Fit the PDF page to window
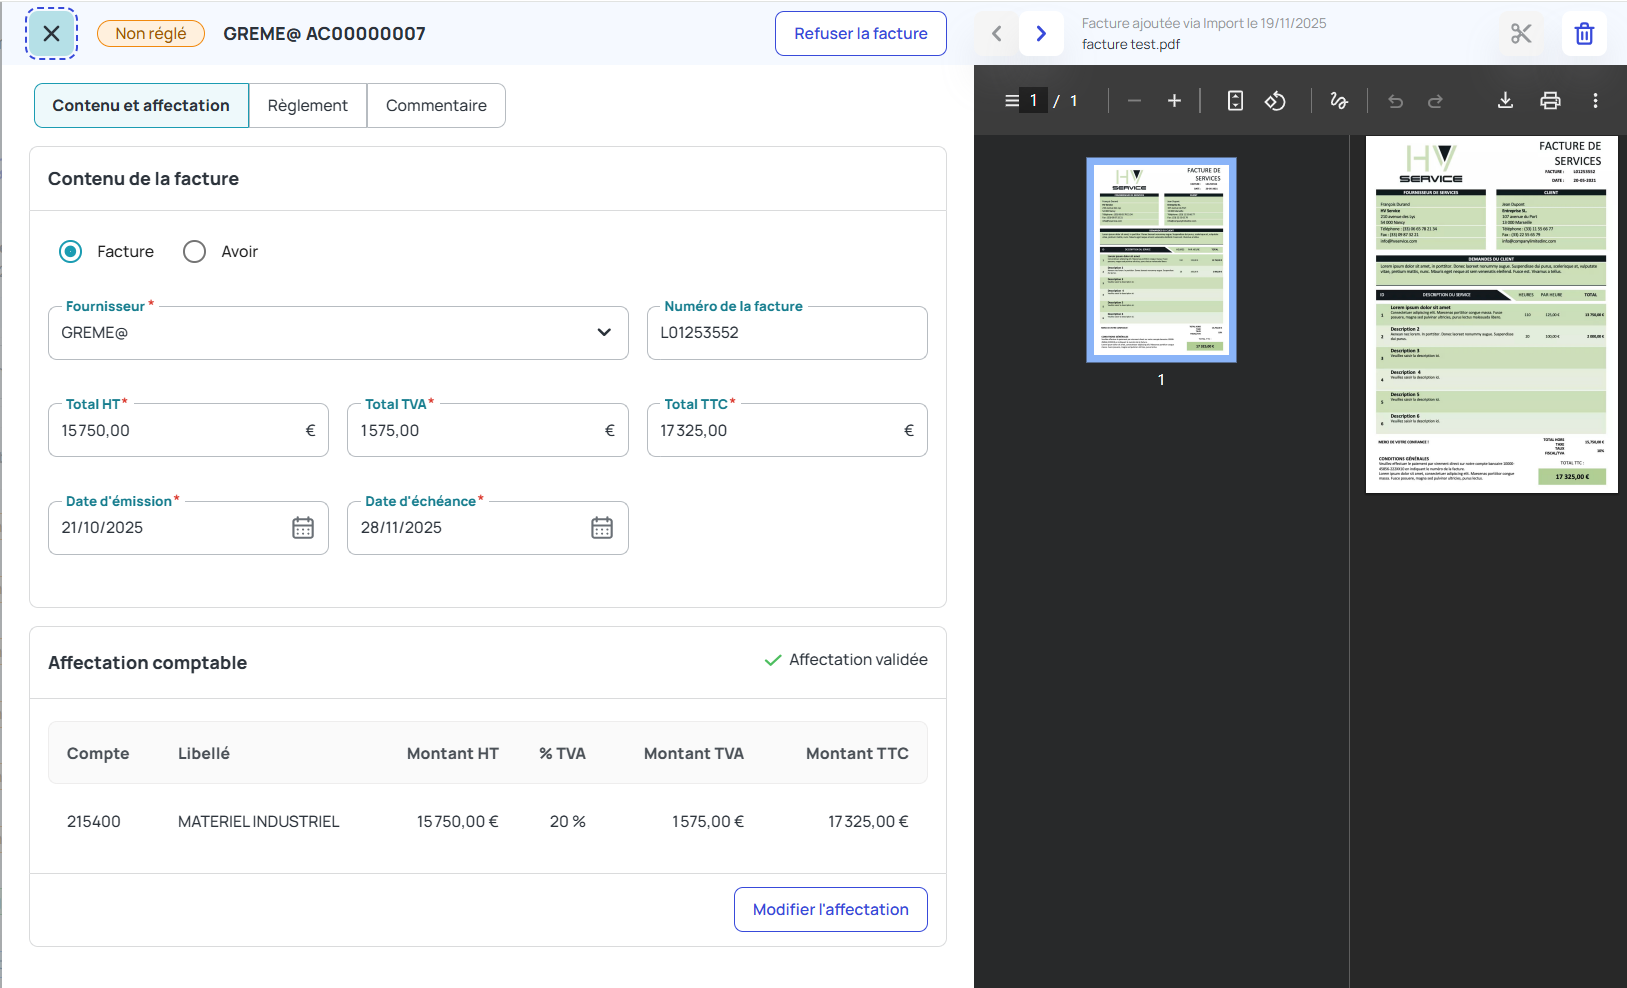 click(x=1235, y=100)
